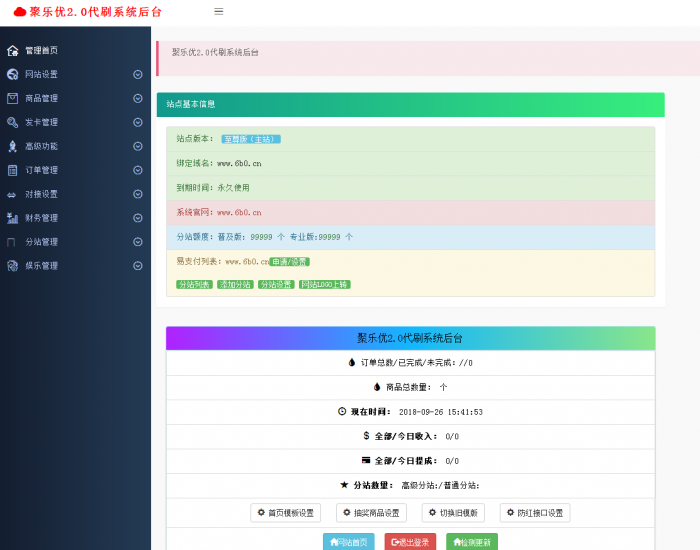The width and height of the screenshot is (700, 550).
Task: Expand the 网站设置 chevron arrow
Action: (x=138, y=74)
